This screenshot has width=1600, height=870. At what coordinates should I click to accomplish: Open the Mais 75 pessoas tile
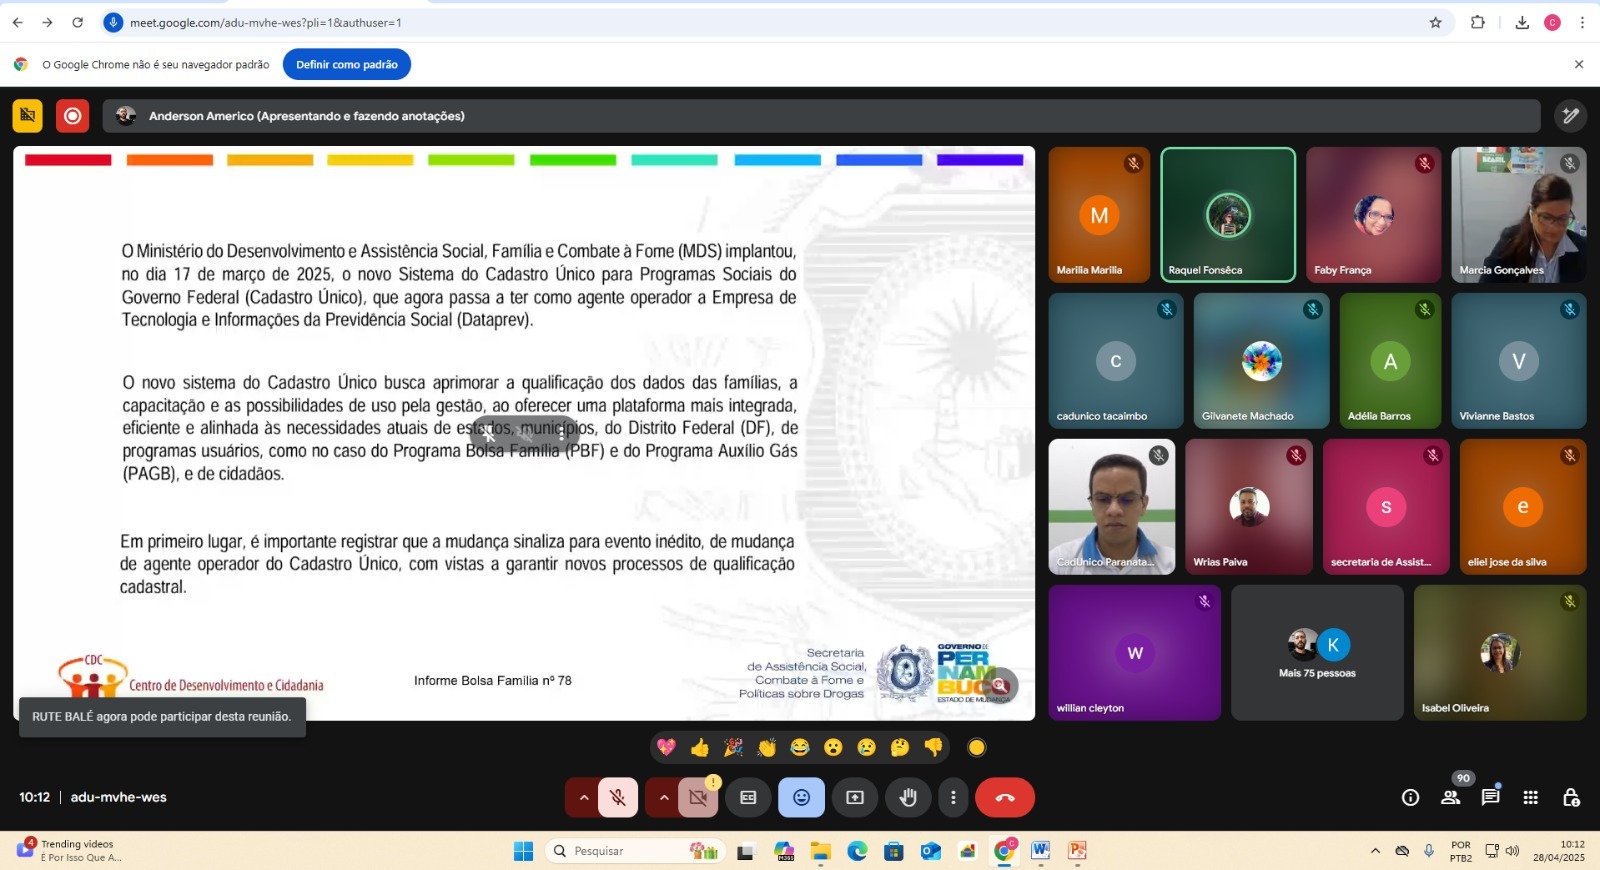[1317, 653]
